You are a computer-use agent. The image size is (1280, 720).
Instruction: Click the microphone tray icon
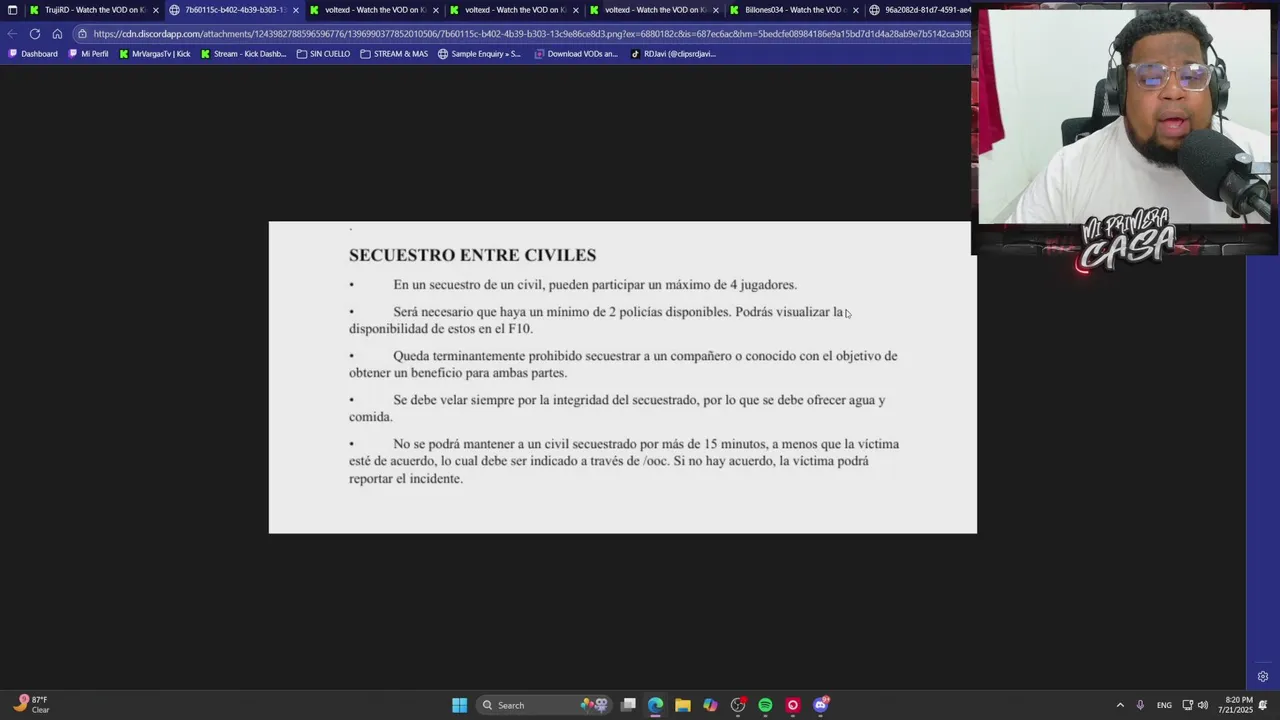[x=1140, y=705]
